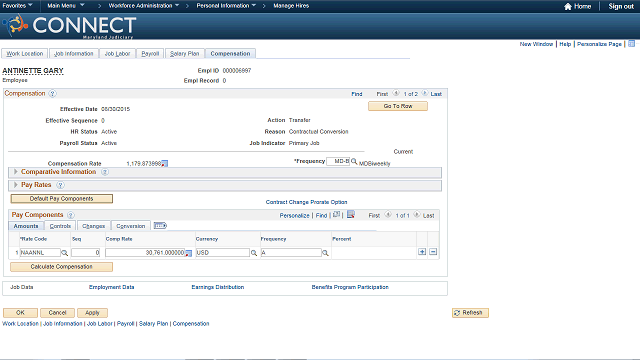Screen dimensions: 640x360
Task: Show previous Pay Components row arrow
Action: pos(388,214)
